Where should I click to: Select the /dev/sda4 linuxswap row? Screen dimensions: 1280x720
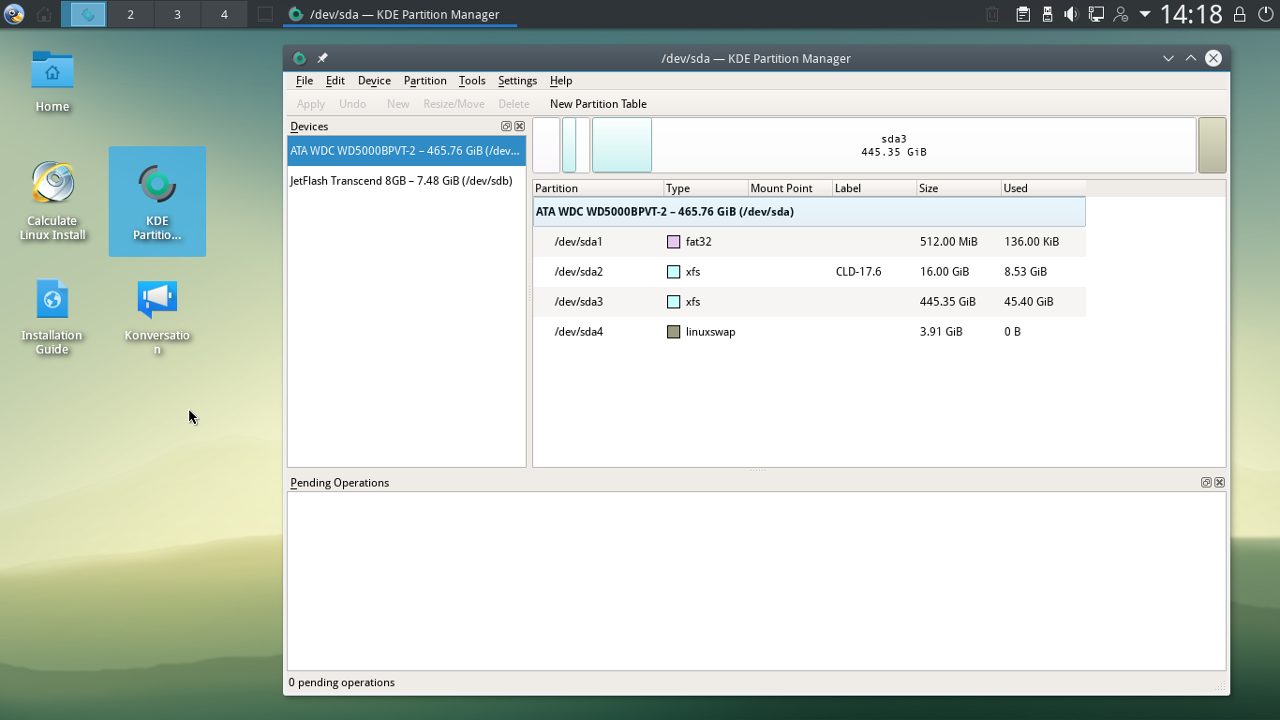[x=809, y=331]
